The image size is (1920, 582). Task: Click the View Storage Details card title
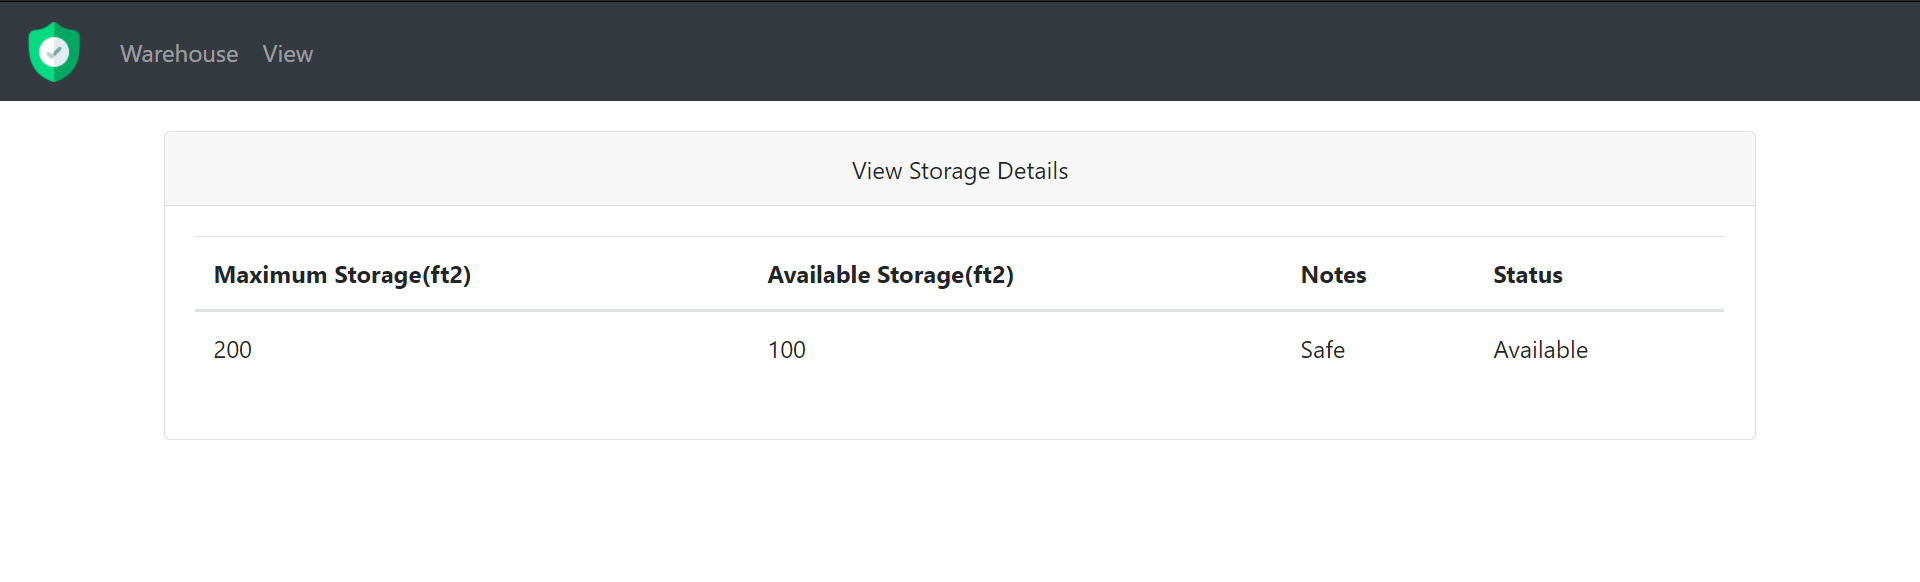click(x=959, y=171)
